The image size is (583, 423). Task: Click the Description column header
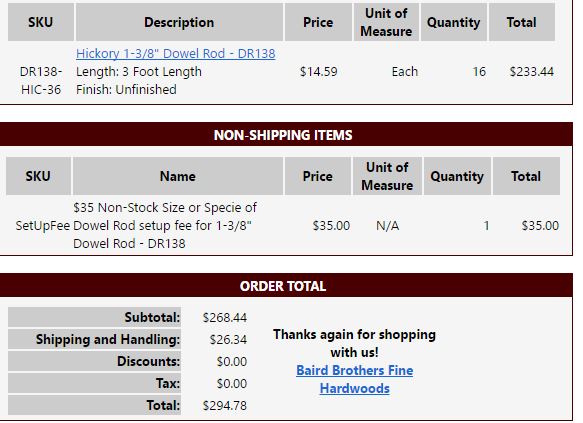(x=179, y=22)
